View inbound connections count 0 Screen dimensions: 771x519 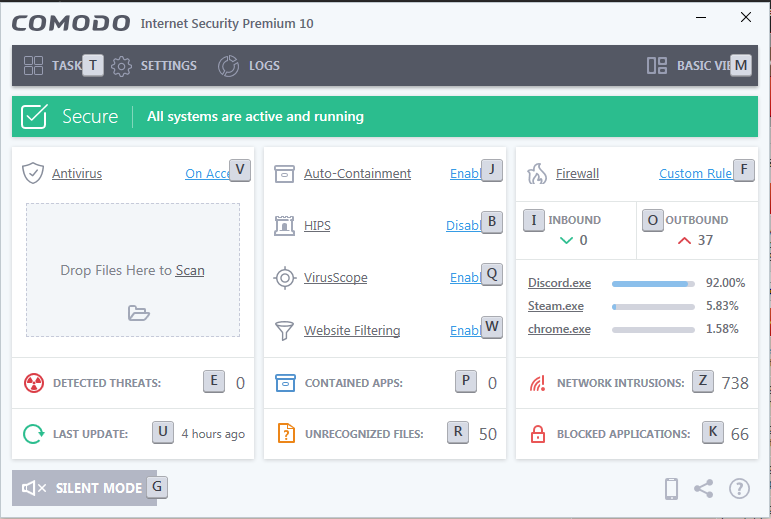point(583,240)
